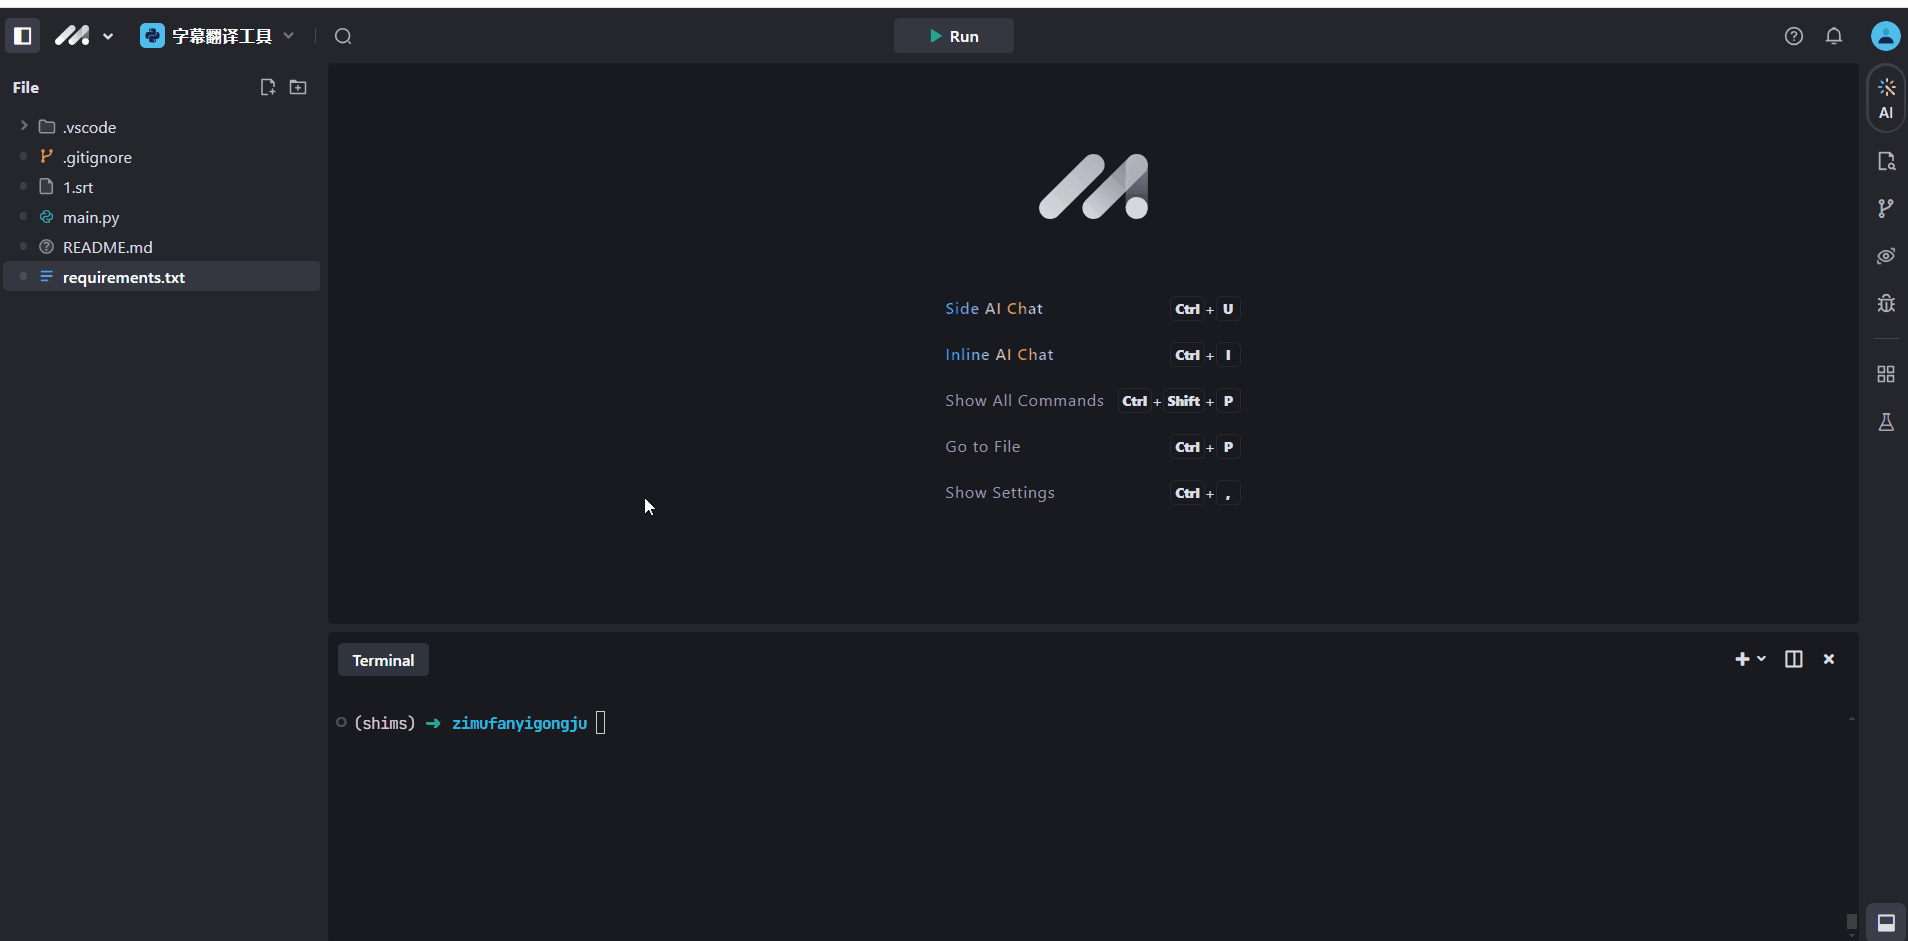This screenshot has height=941, width=1908.
Task: Create a new folder via File header icon
Action: pos(298,87)
